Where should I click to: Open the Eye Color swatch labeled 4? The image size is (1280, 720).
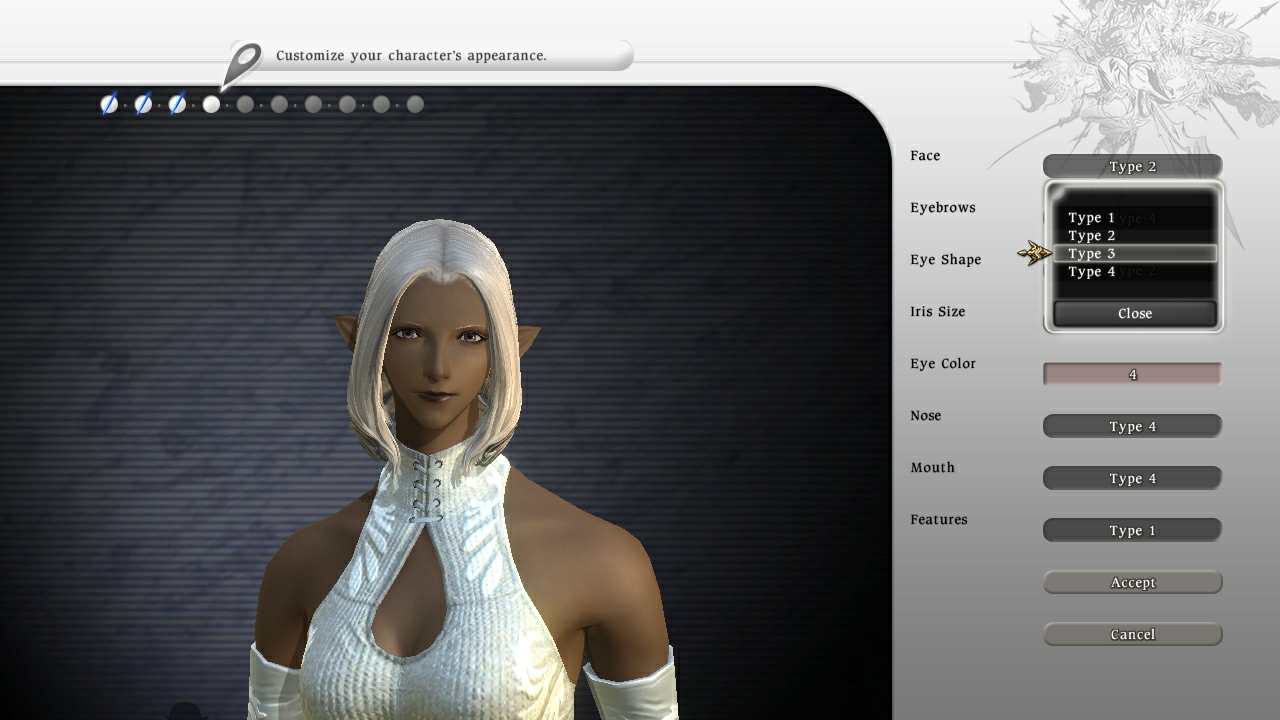tap(1132, 373)
